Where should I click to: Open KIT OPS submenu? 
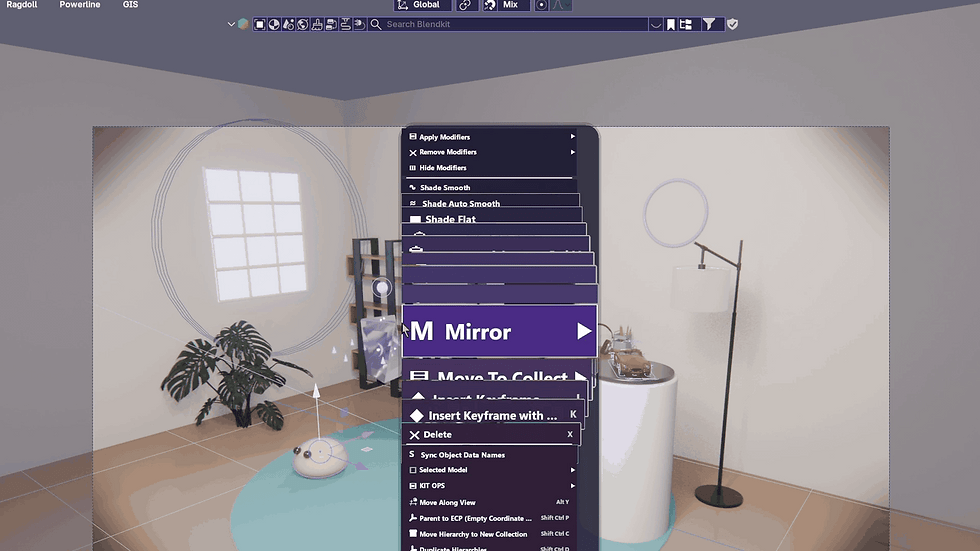(x=491, y=485)
